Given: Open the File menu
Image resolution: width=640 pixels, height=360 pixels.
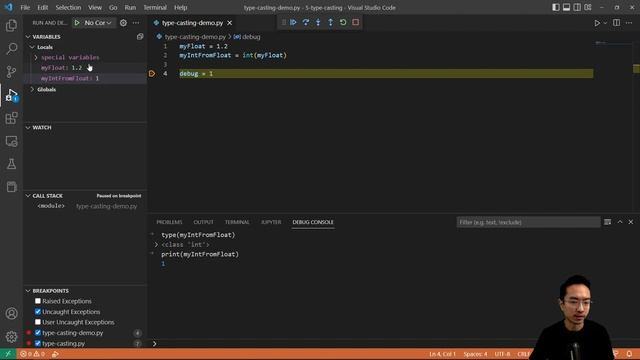Looking at the screenshot, I should click(25, 7).
